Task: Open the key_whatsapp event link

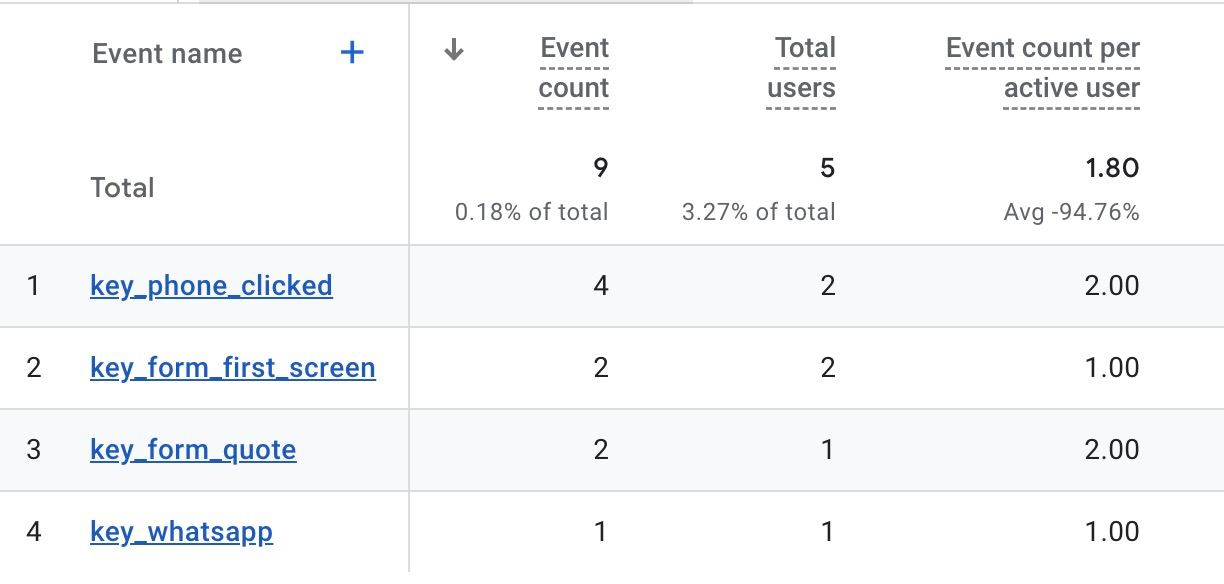Action: coord(181,532)
